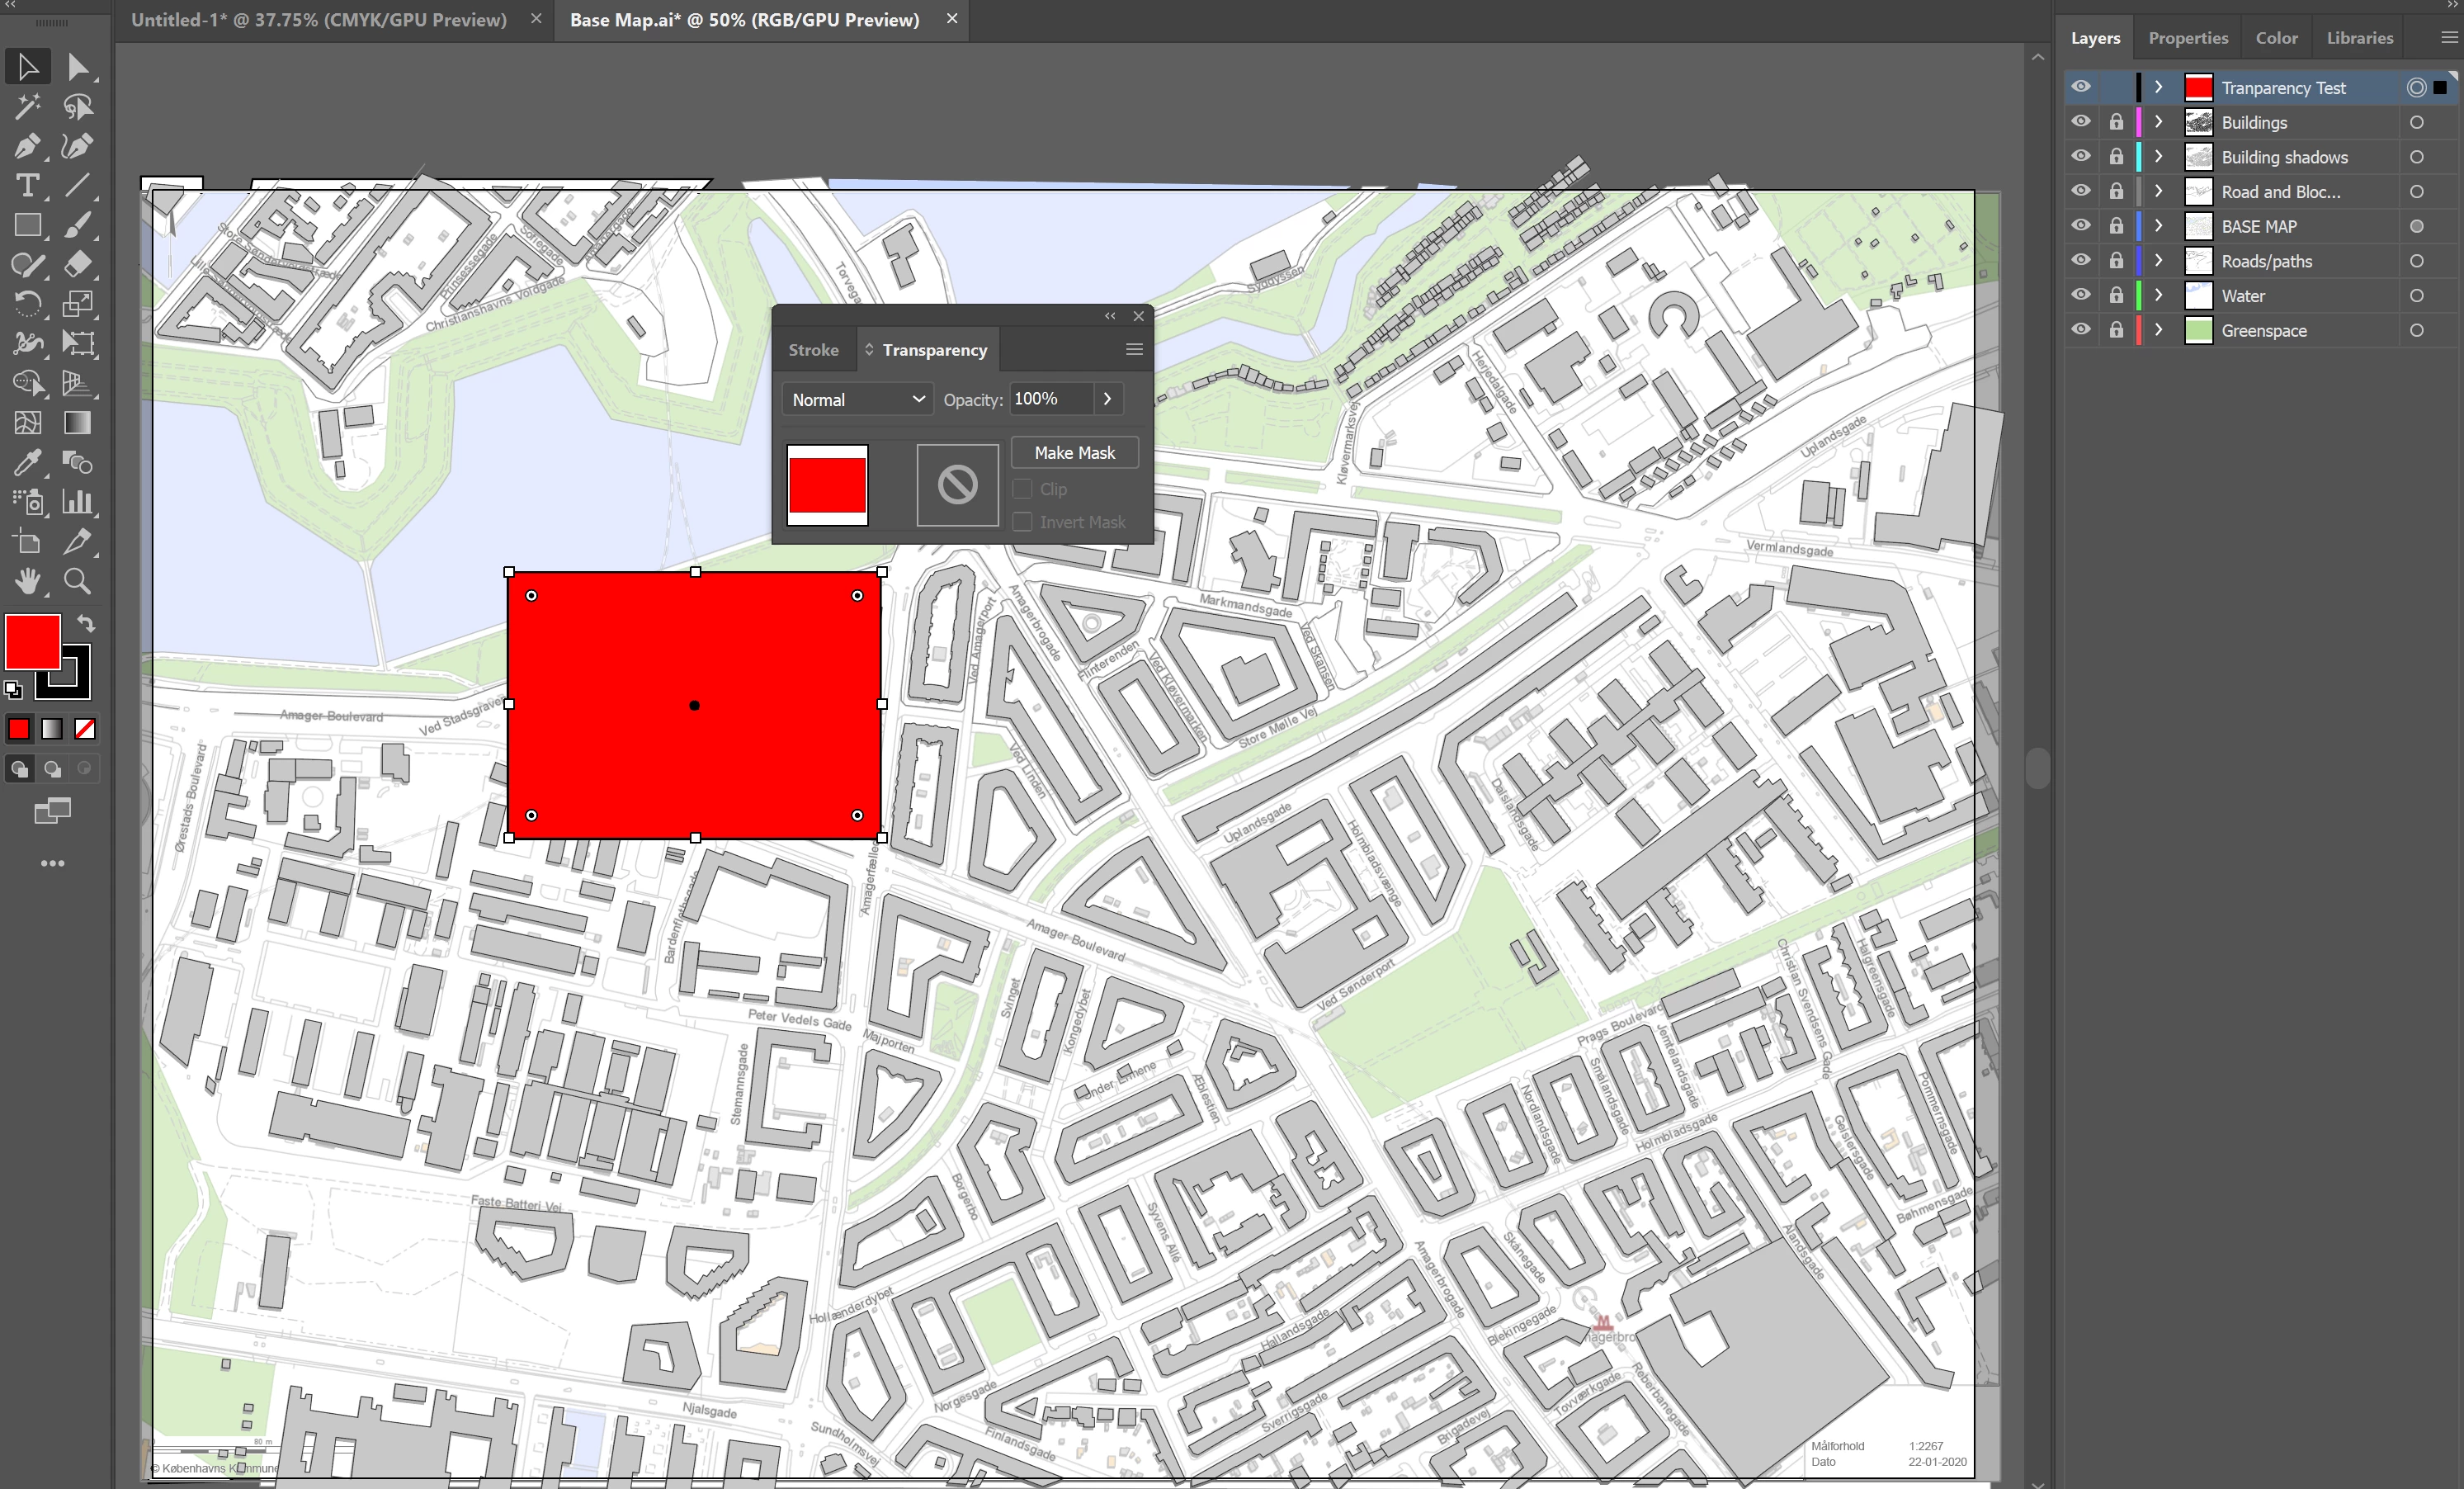The height and width of the screenshot is (1489, 2464).
Task: Expand the Tranparency Test layer
Action: 2158,87
